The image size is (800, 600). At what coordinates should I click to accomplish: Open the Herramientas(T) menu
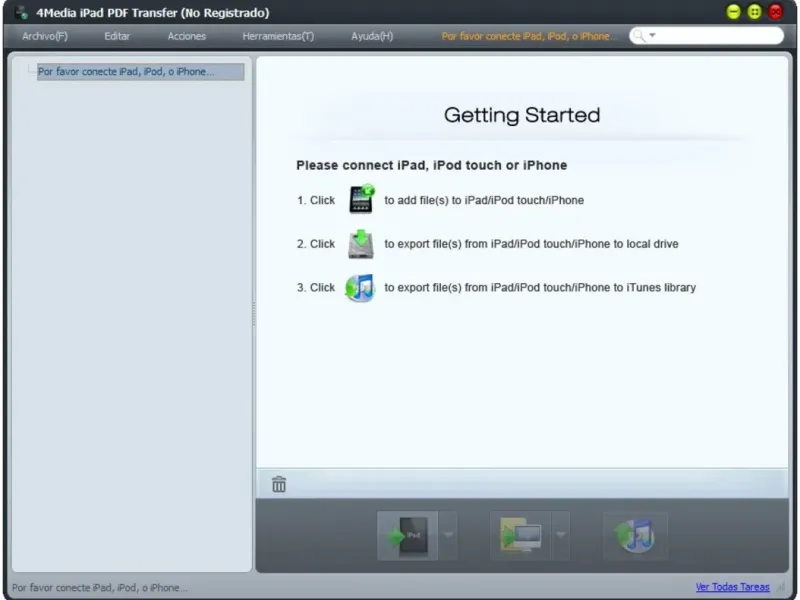tap(278, 36)
